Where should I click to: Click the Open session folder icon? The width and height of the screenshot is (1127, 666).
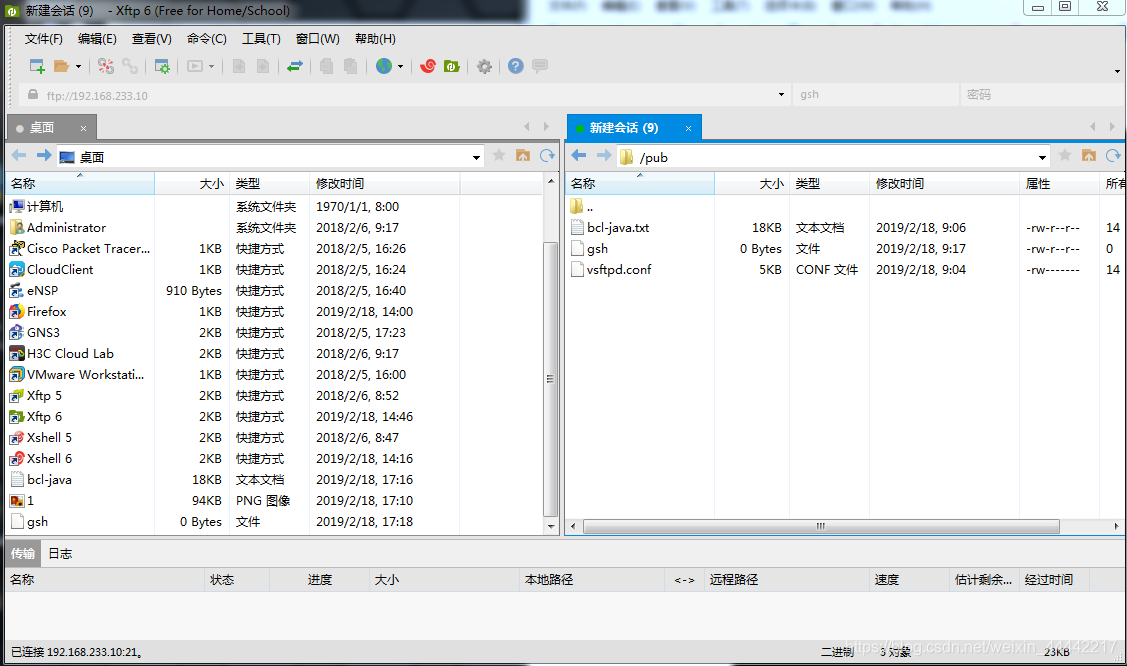61,66
